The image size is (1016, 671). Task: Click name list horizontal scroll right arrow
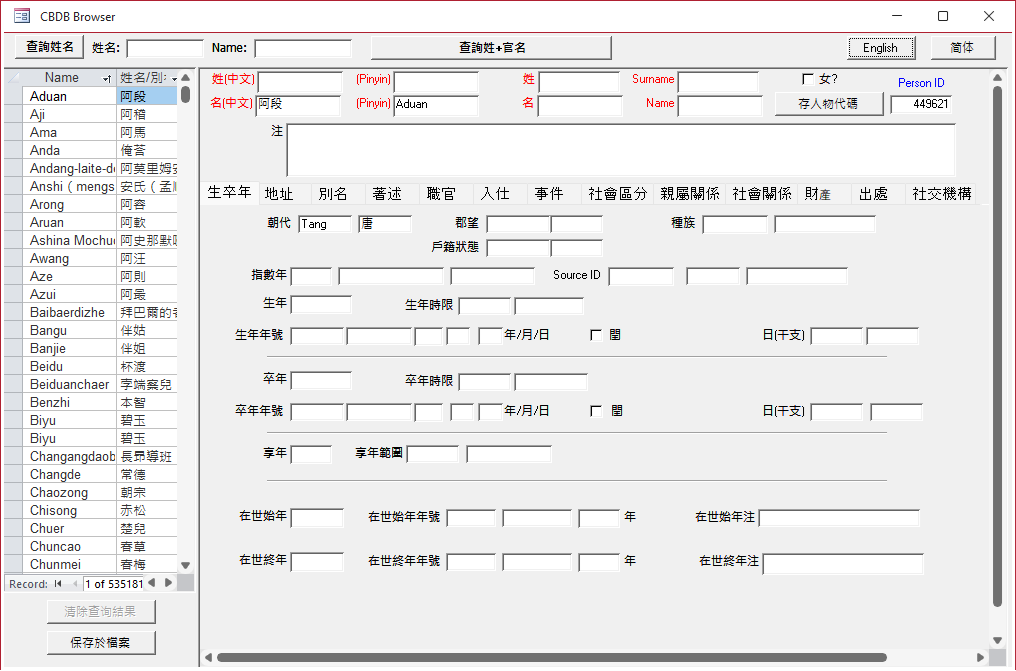169,582
